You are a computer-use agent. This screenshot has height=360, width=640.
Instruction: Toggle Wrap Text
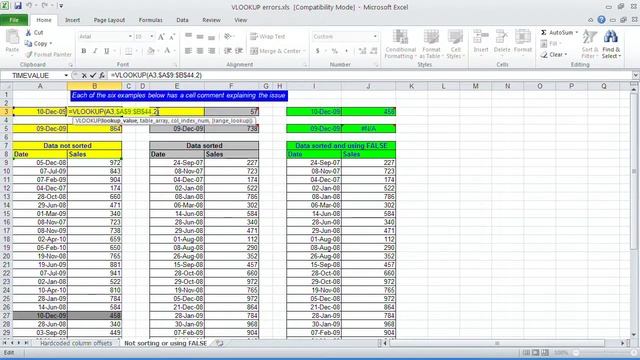(267, 37)
